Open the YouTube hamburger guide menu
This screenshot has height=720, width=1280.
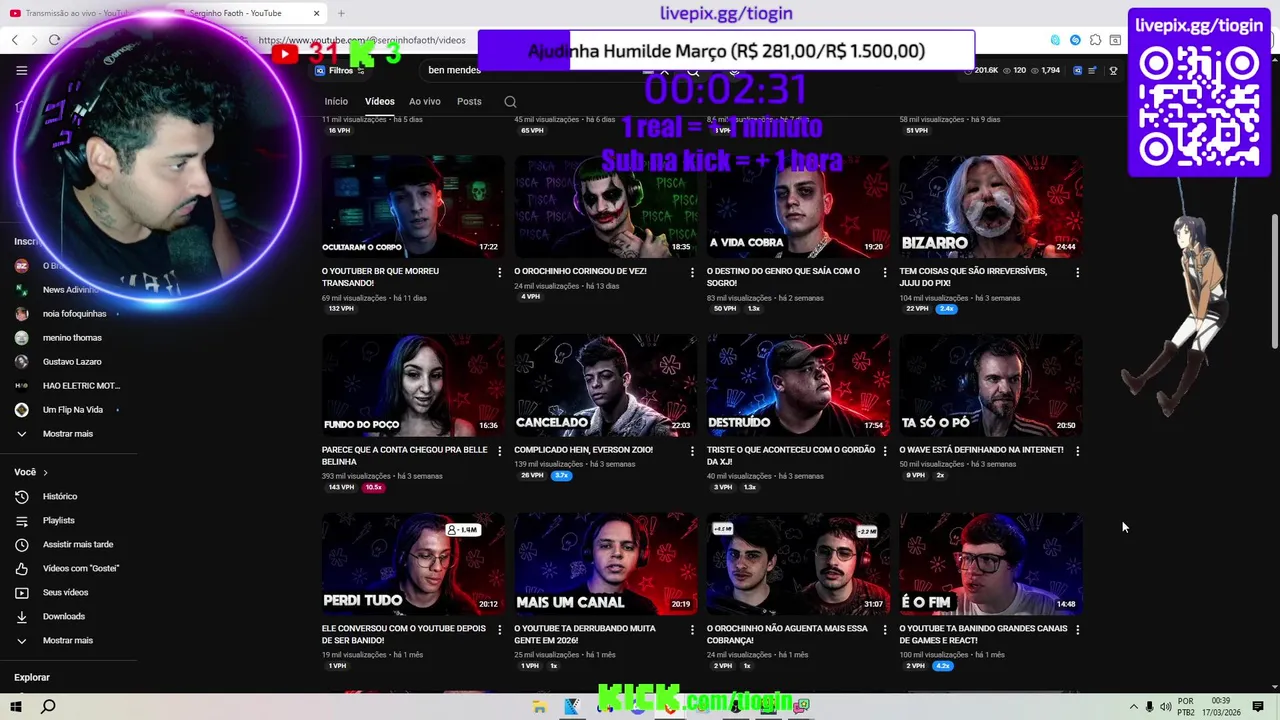click(21, 70)
